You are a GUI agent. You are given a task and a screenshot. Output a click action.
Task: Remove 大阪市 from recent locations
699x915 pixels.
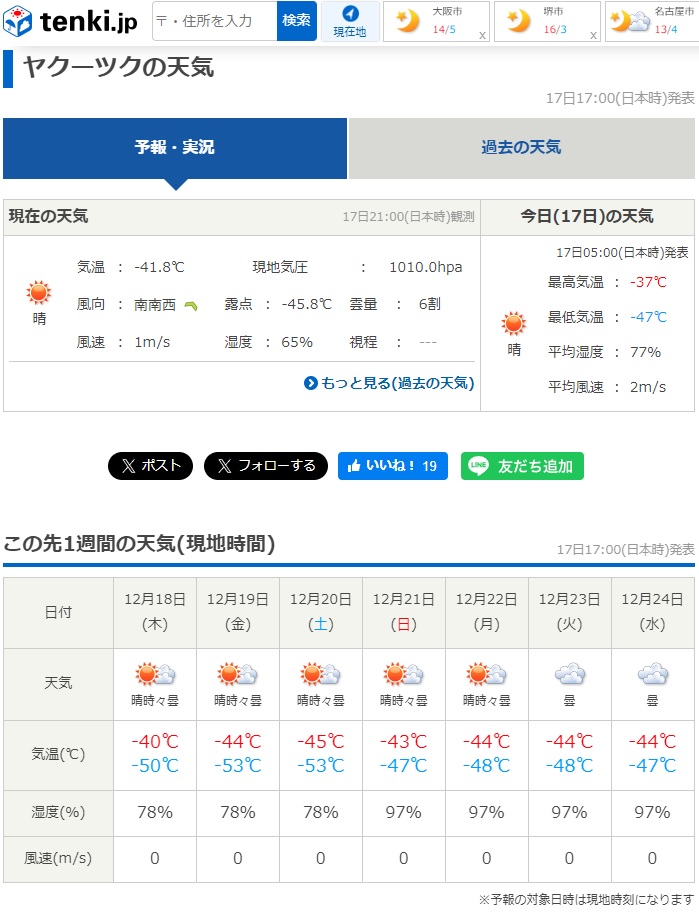pos(482,35)
